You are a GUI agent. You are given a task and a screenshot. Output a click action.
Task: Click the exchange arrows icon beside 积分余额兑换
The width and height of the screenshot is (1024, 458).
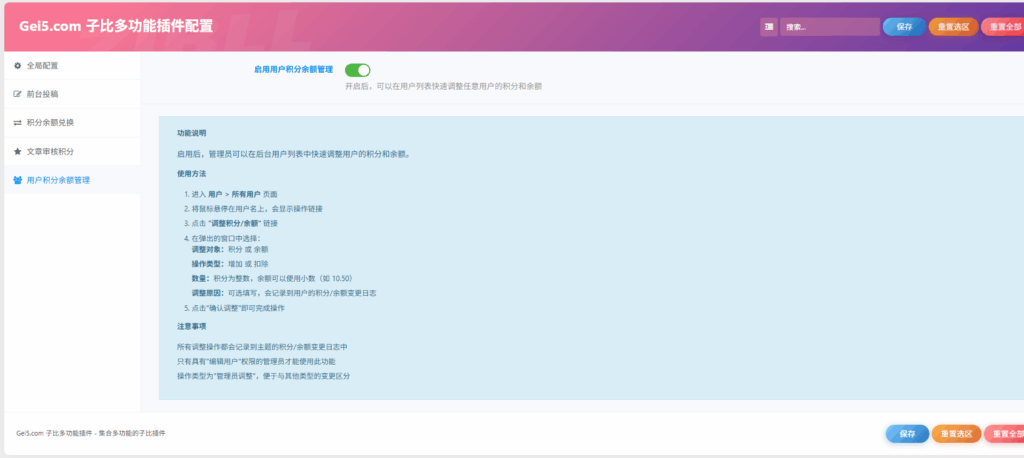[x=18, y=123]
